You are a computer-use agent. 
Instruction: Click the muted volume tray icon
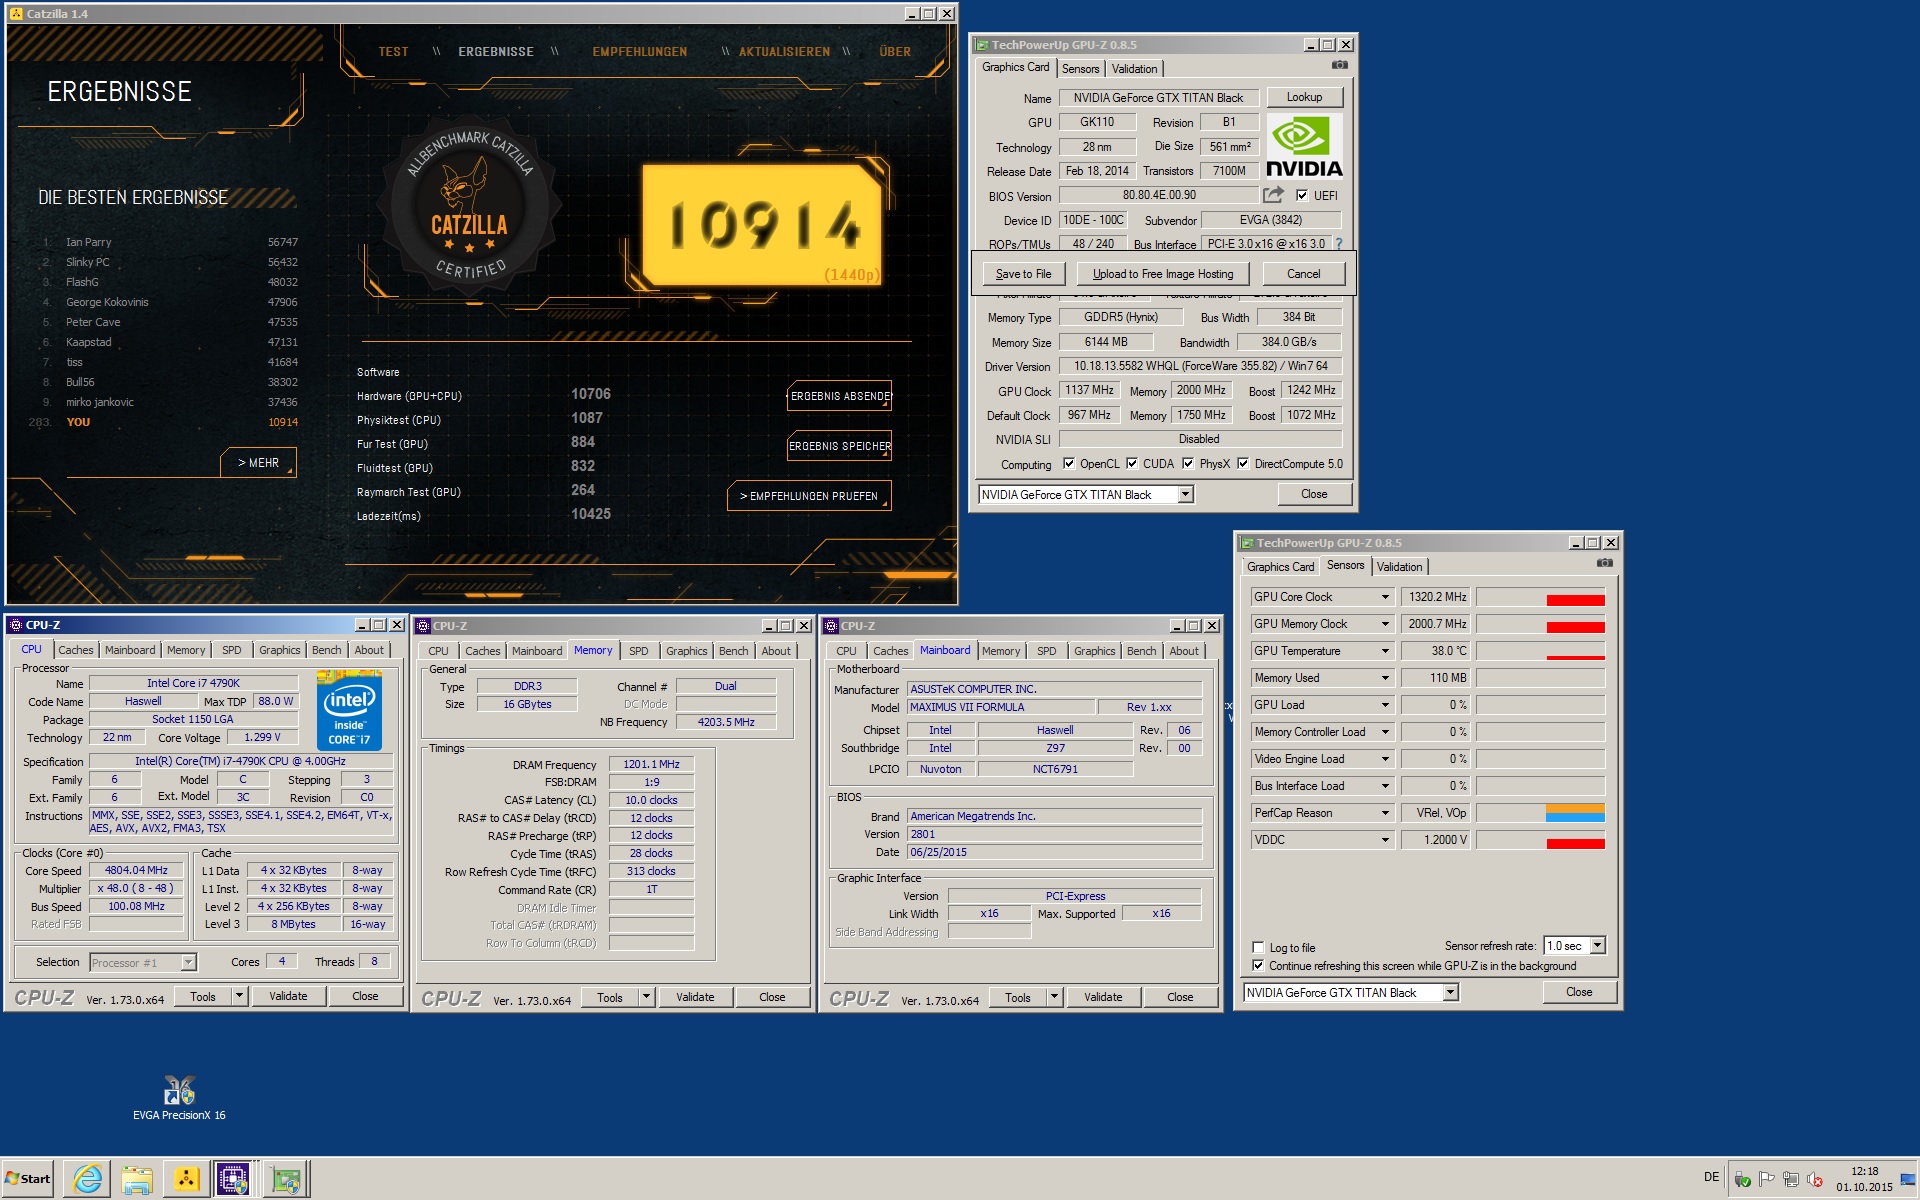pyautogui.click(x=1815, y=1179)
